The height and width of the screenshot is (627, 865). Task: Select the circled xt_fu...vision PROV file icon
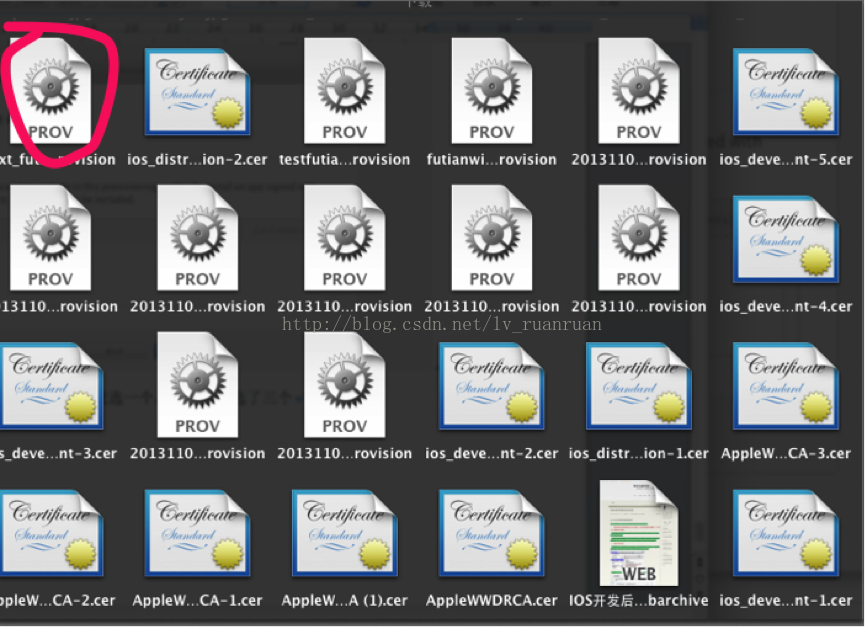pyautogui.click(x=51, y=91)
